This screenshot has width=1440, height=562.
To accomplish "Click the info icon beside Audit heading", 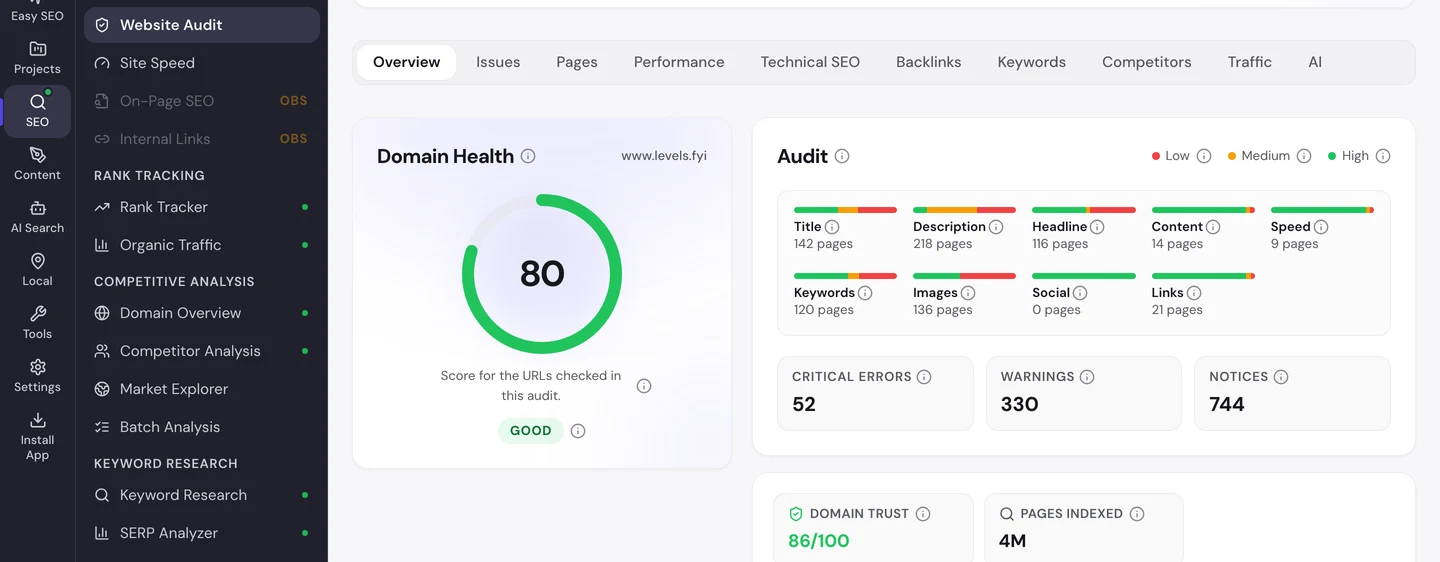I will point(842,156).
